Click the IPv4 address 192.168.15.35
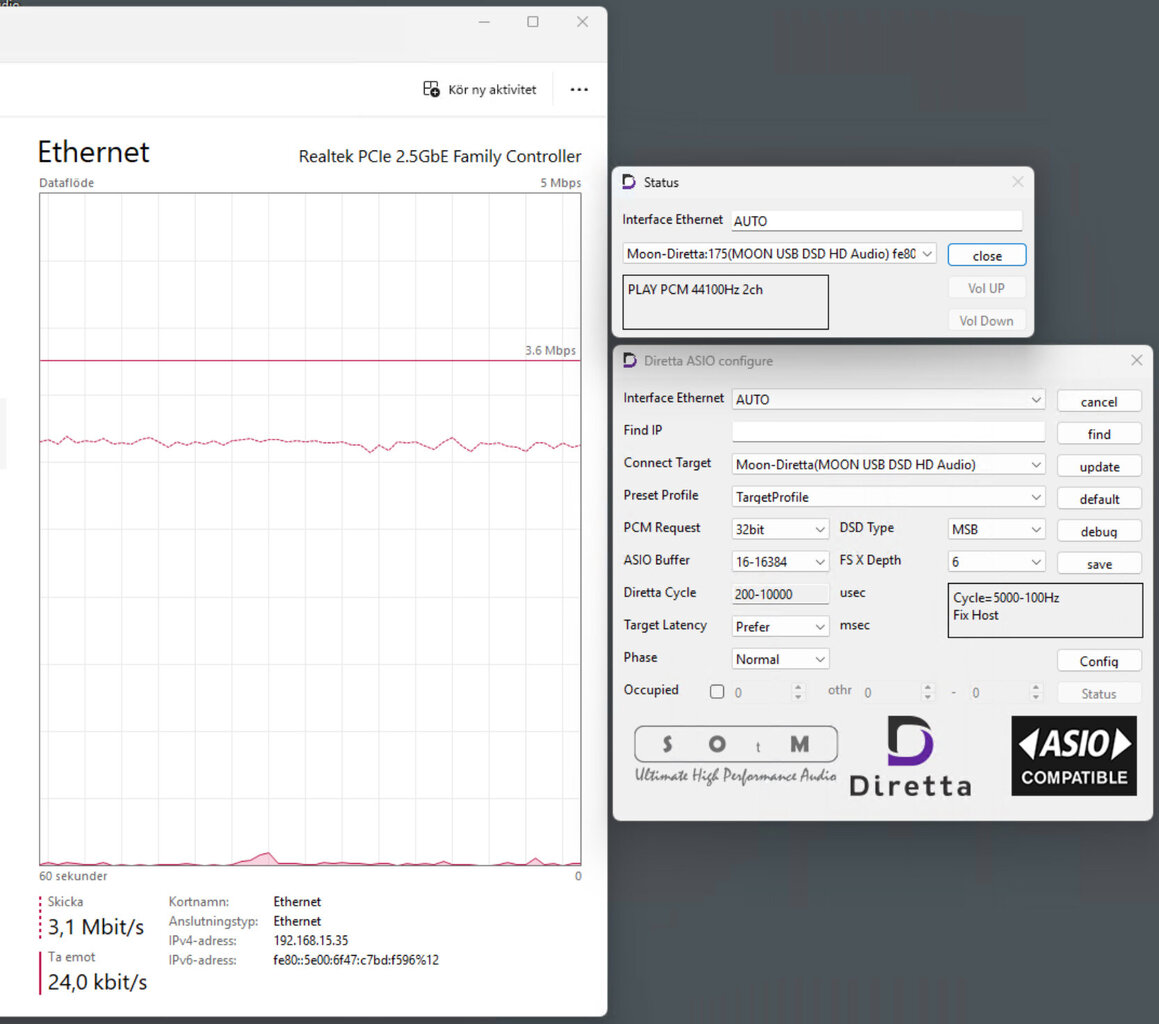 click(x=310, y=940)
